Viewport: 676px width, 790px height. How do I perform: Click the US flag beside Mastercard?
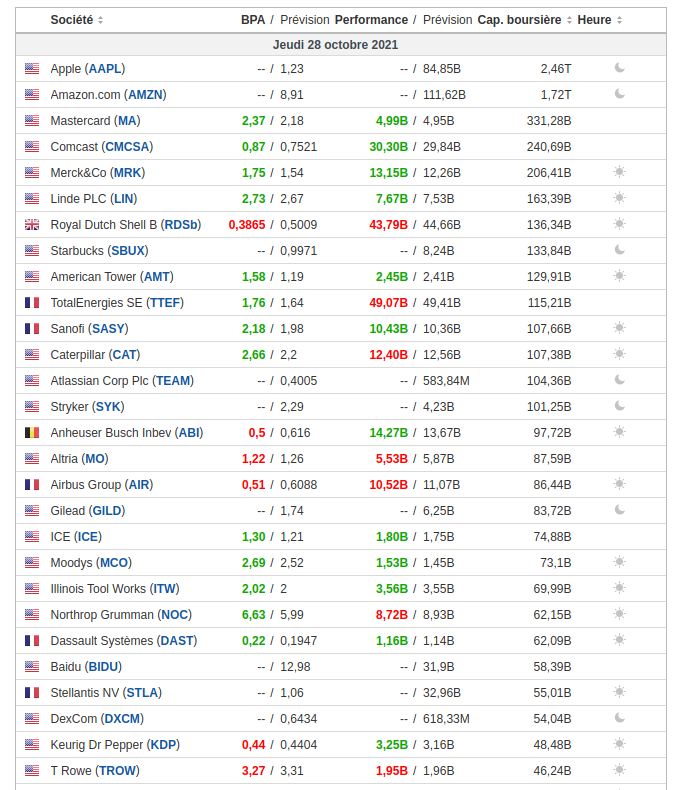[32, 121]
